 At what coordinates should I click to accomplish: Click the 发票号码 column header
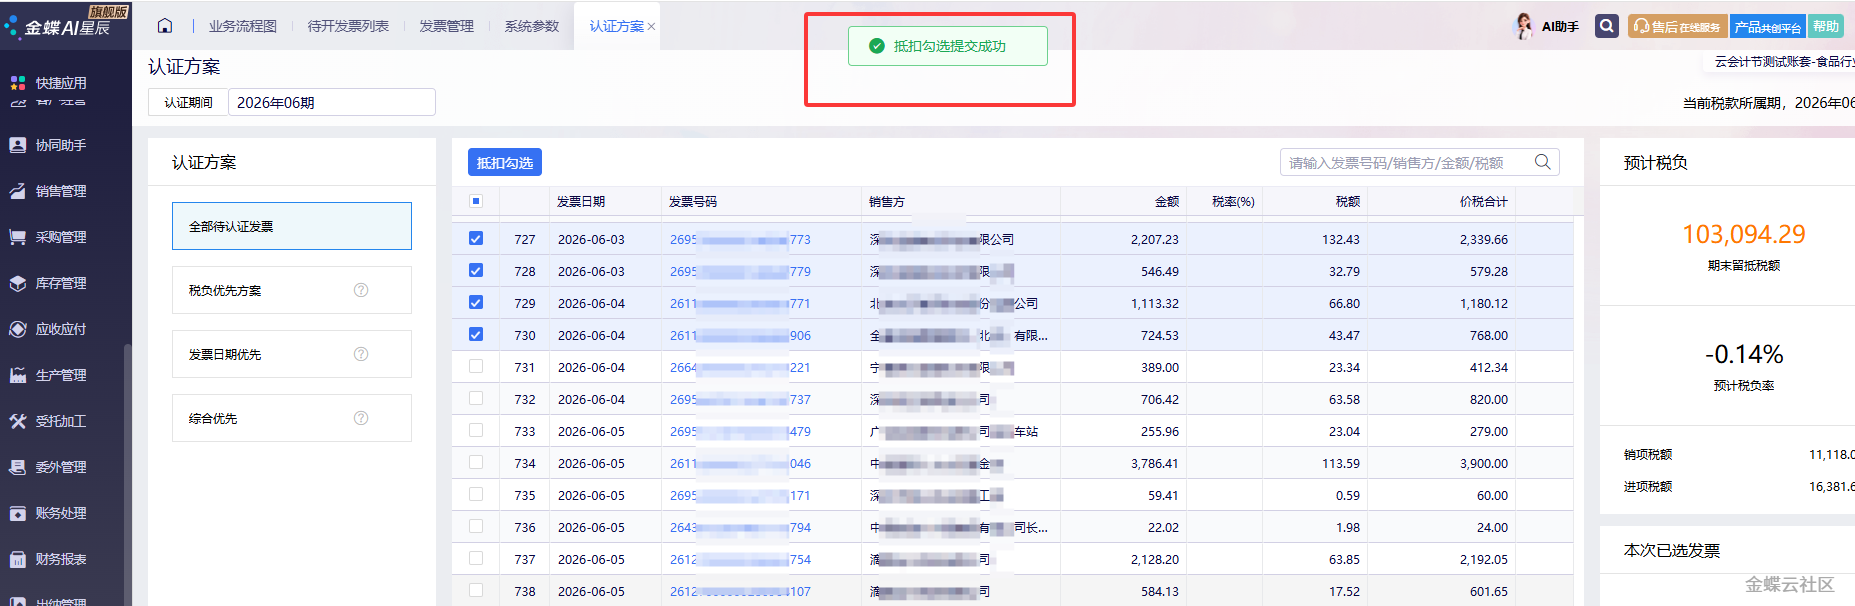pos(693,201)
